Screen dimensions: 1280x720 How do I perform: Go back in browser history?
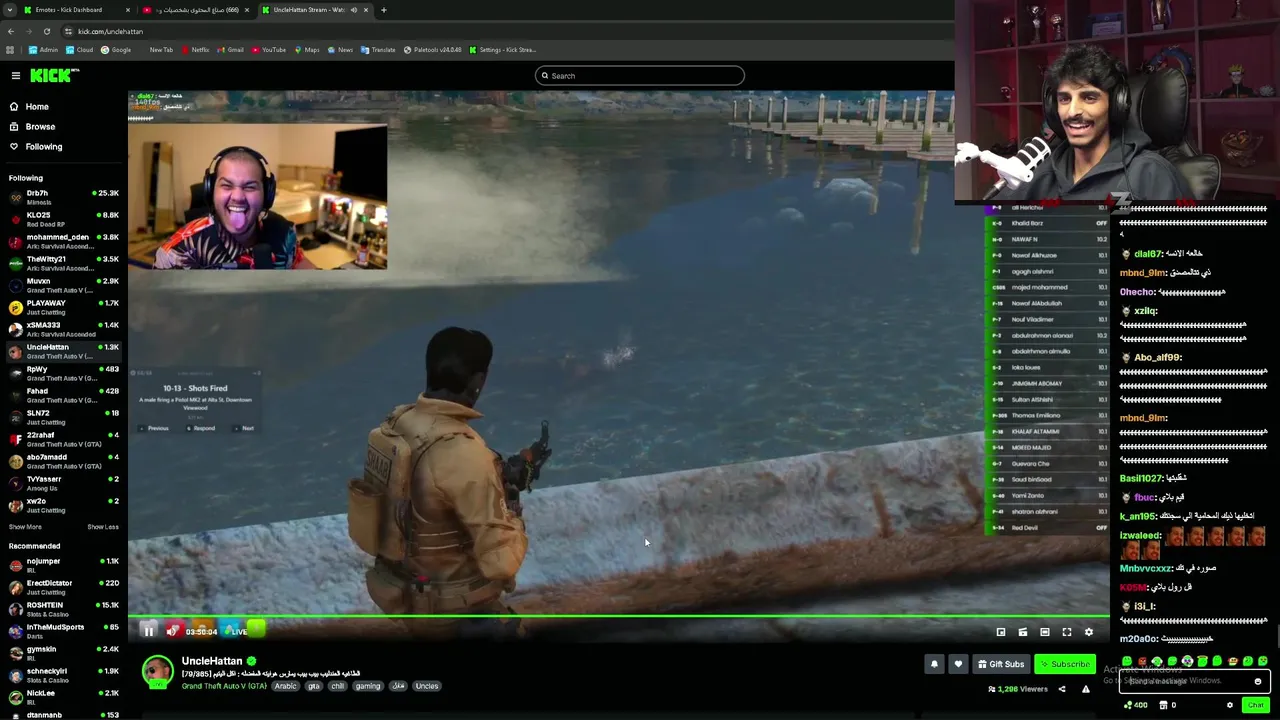tap(11, 31)
